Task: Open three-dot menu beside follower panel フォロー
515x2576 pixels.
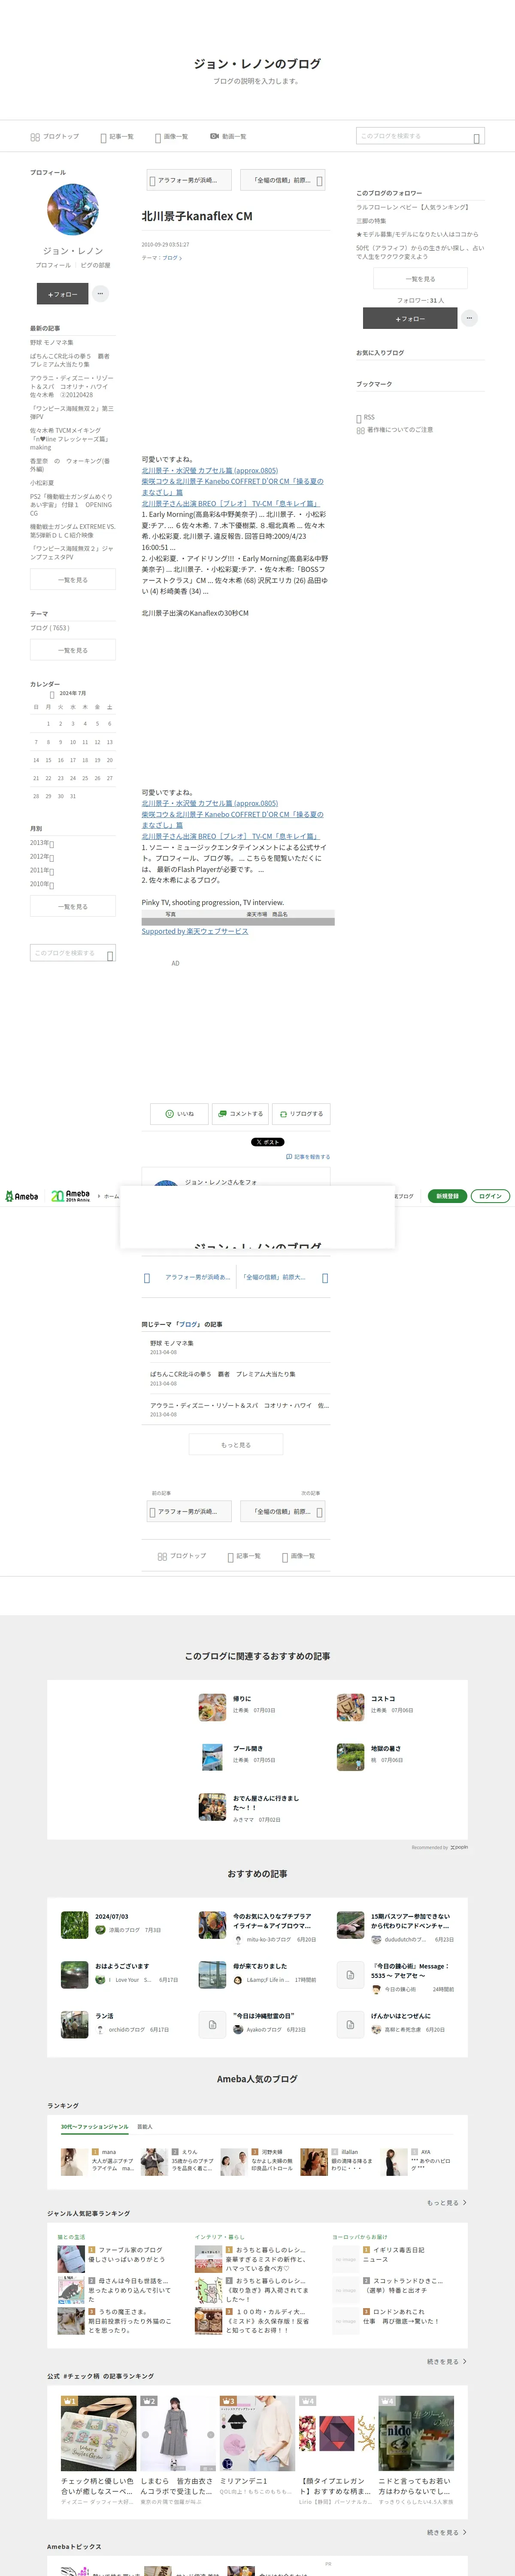Action: [470, 318]
